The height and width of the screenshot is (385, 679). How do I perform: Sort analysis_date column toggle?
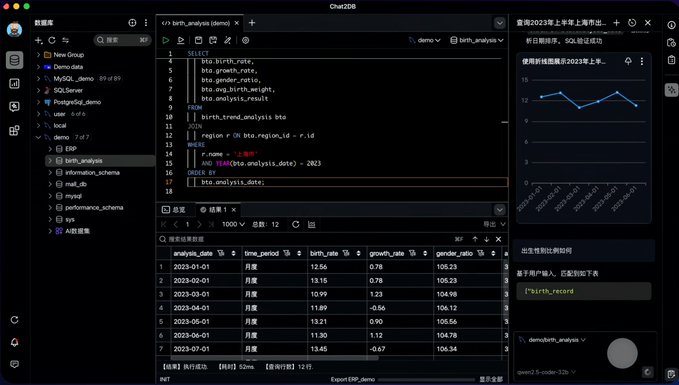coord(233,253)
